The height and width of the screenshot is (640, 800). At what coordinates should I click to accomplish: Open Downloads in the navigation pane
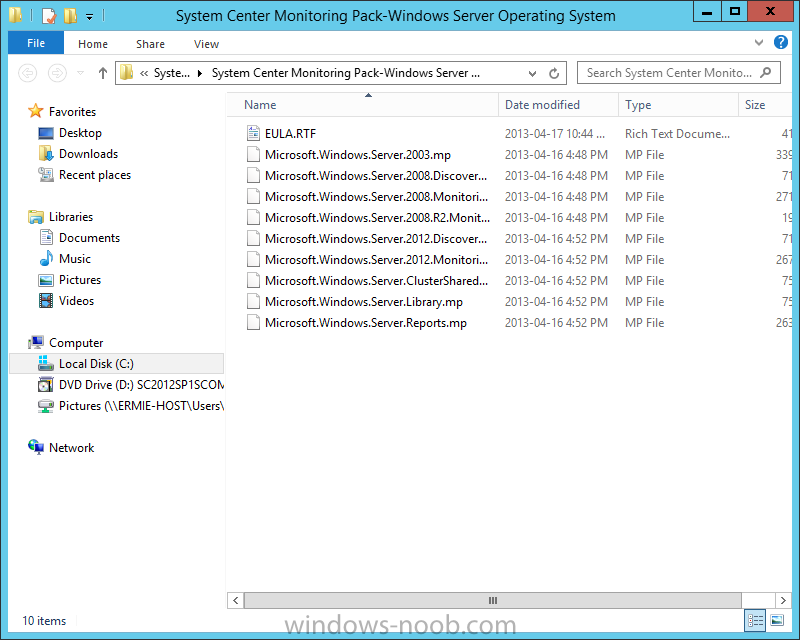[79, 154]
